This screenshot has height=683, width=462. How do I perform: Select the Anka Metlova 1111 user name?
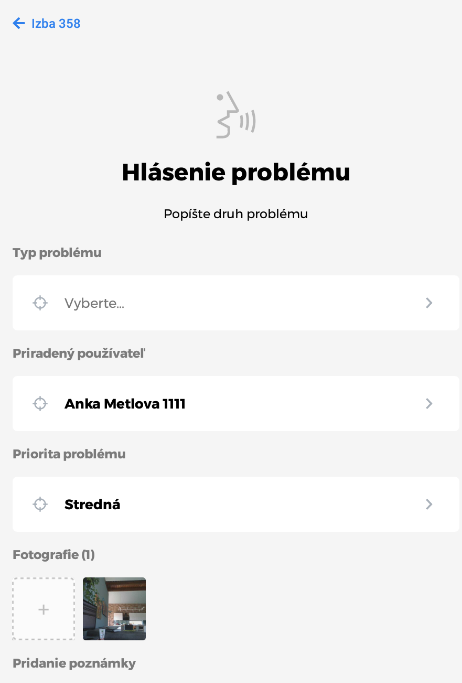(125, 404)
